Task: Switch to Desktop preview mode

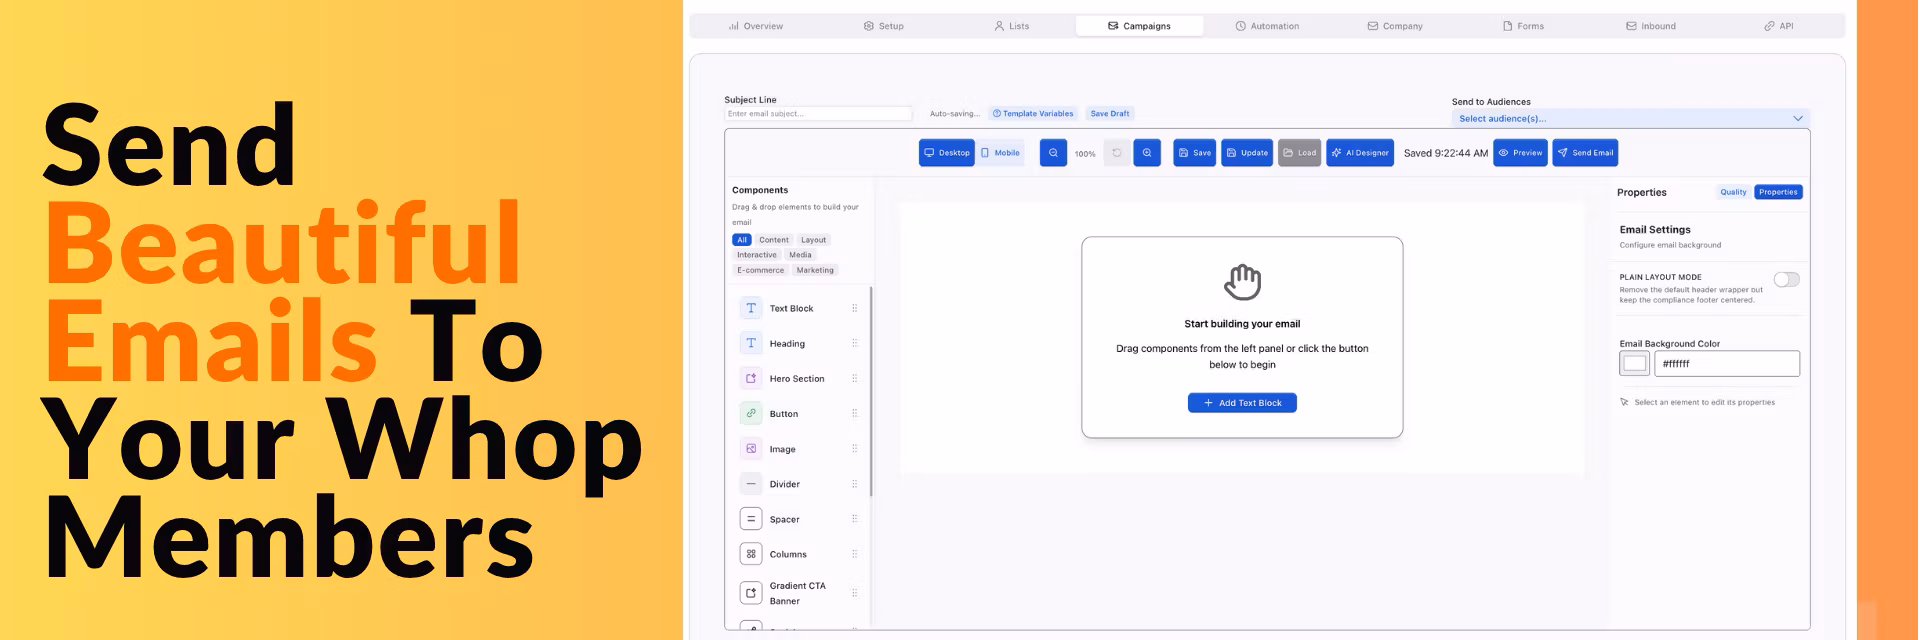Action: pos(947,153)
